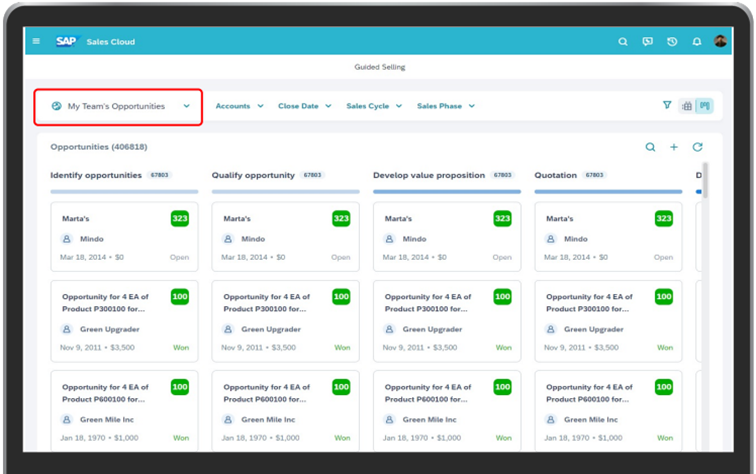Add a new opportunity with plus icon
The image size is (756, 474).
click(x=674, y=147)
